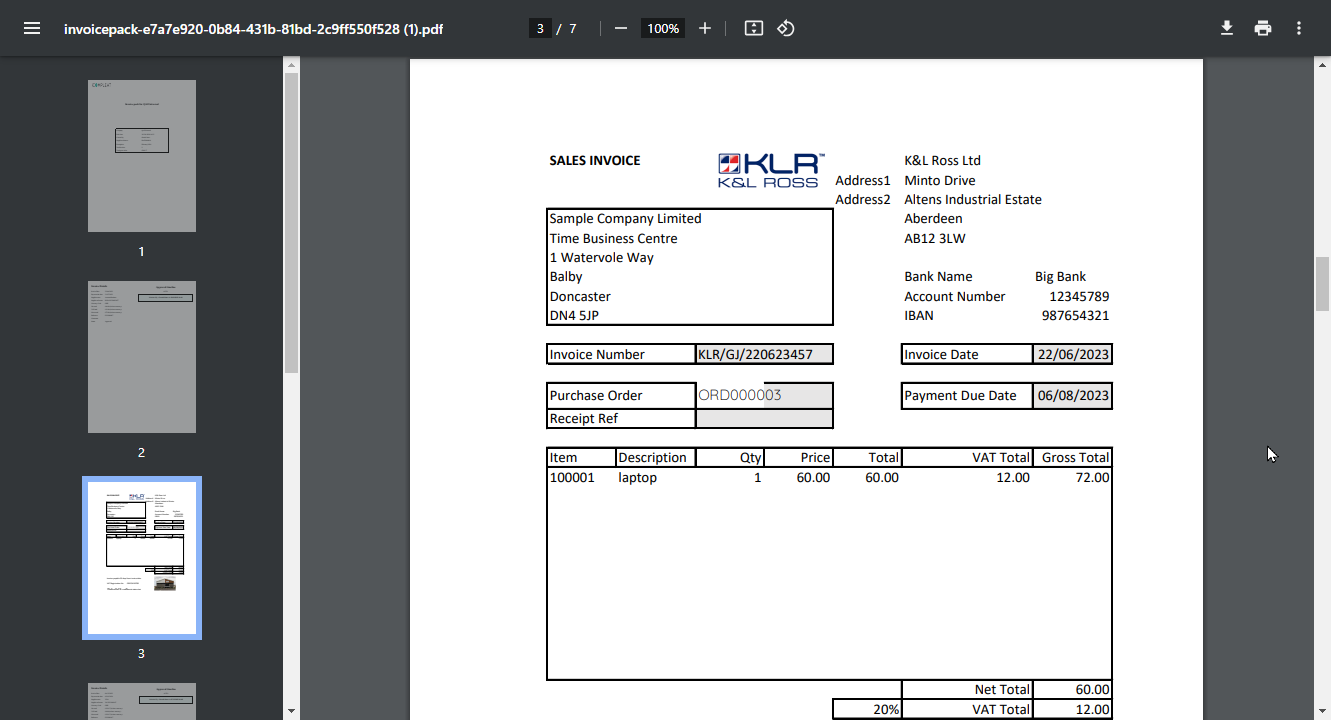Click the Description column header
This screenshot has width=1331, height=720.
coord(652,457)
